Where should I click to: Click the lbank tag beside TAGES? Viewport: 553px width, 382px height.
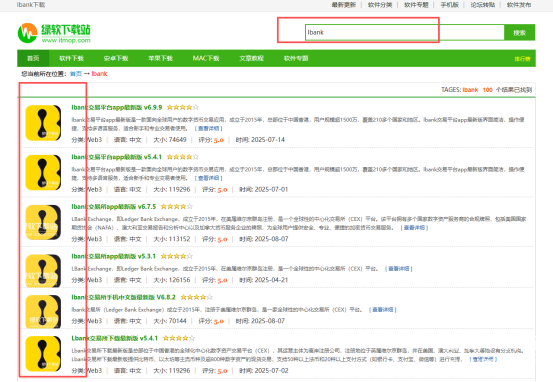click(x=470, y=90)
